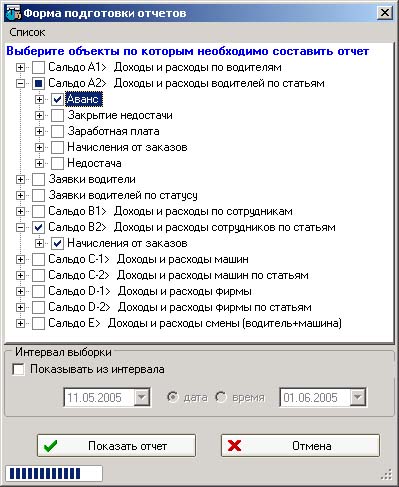This screenshot has width=399, height=487.
Task: Expand Заявки водителей по статусу node
Action: 20,195
